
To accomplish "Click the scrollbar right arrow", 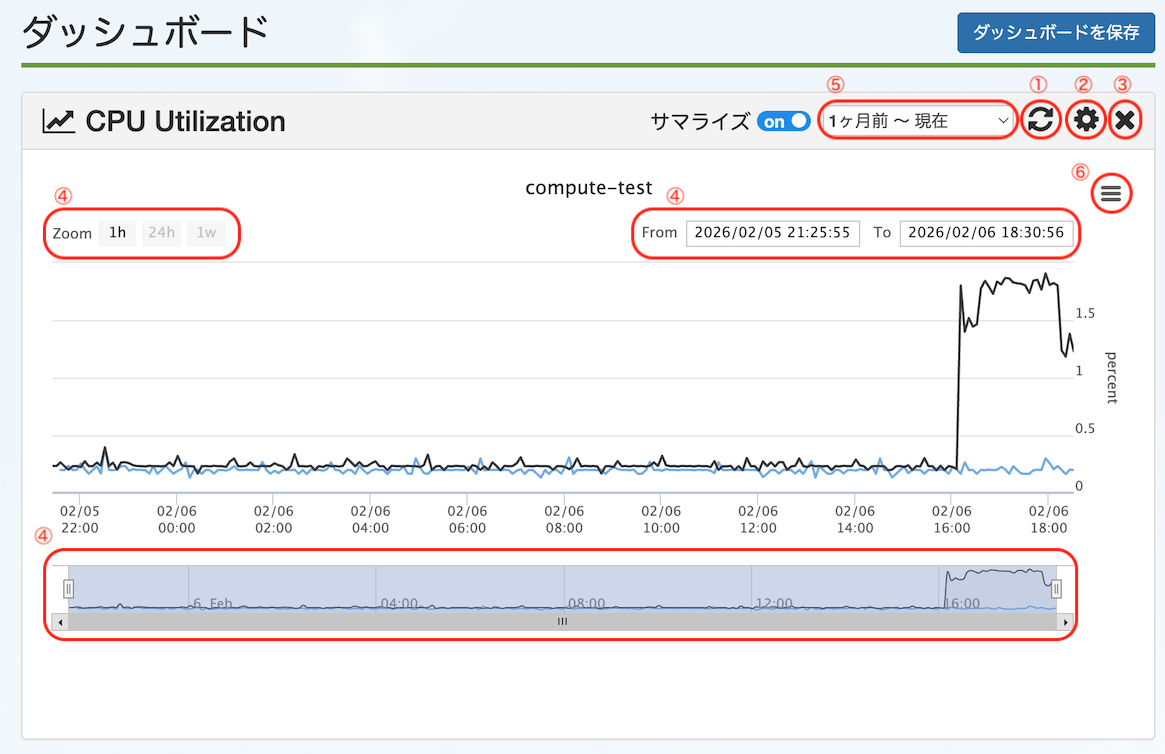I will [1065, 621].
